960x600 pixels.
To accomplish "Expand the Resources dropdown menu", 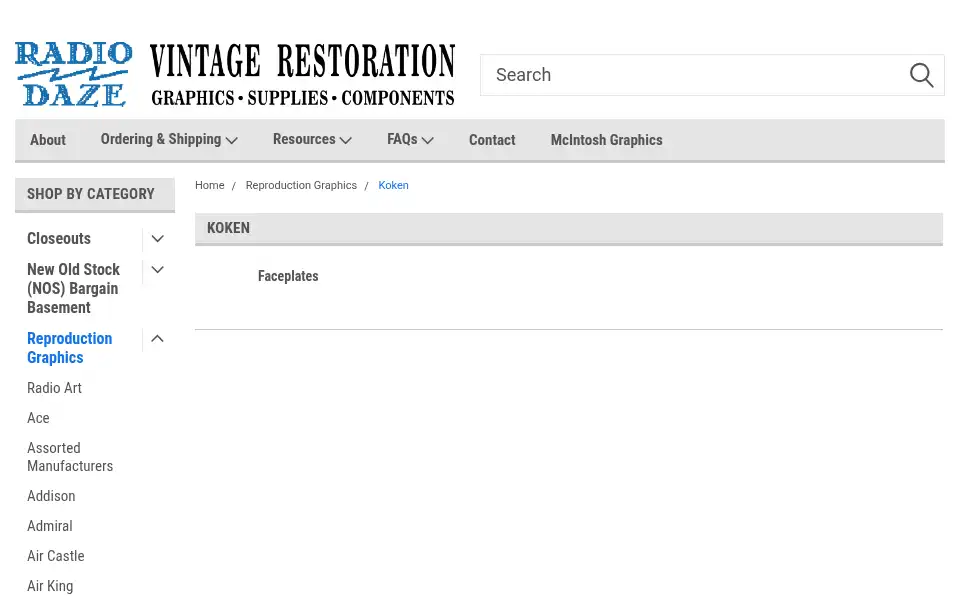I will click(x=312, y=140).
